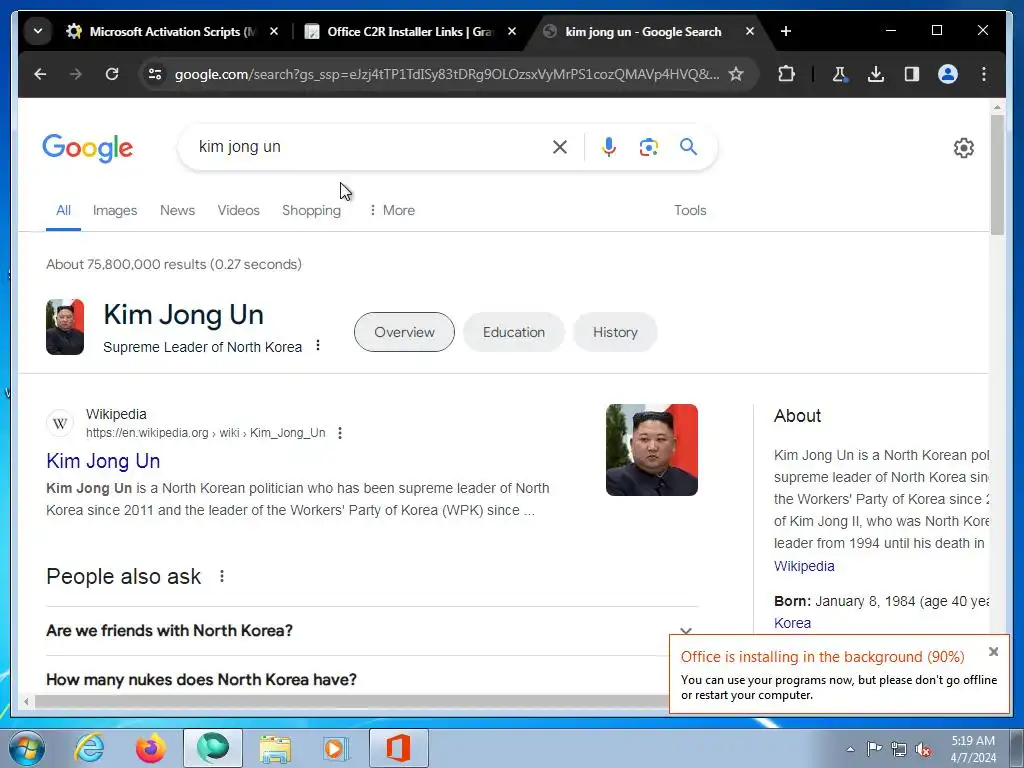Viewport: 1024px width, 768px height.
Task: Close the kim jong un search tab
Action: click(x=750, y=31)
